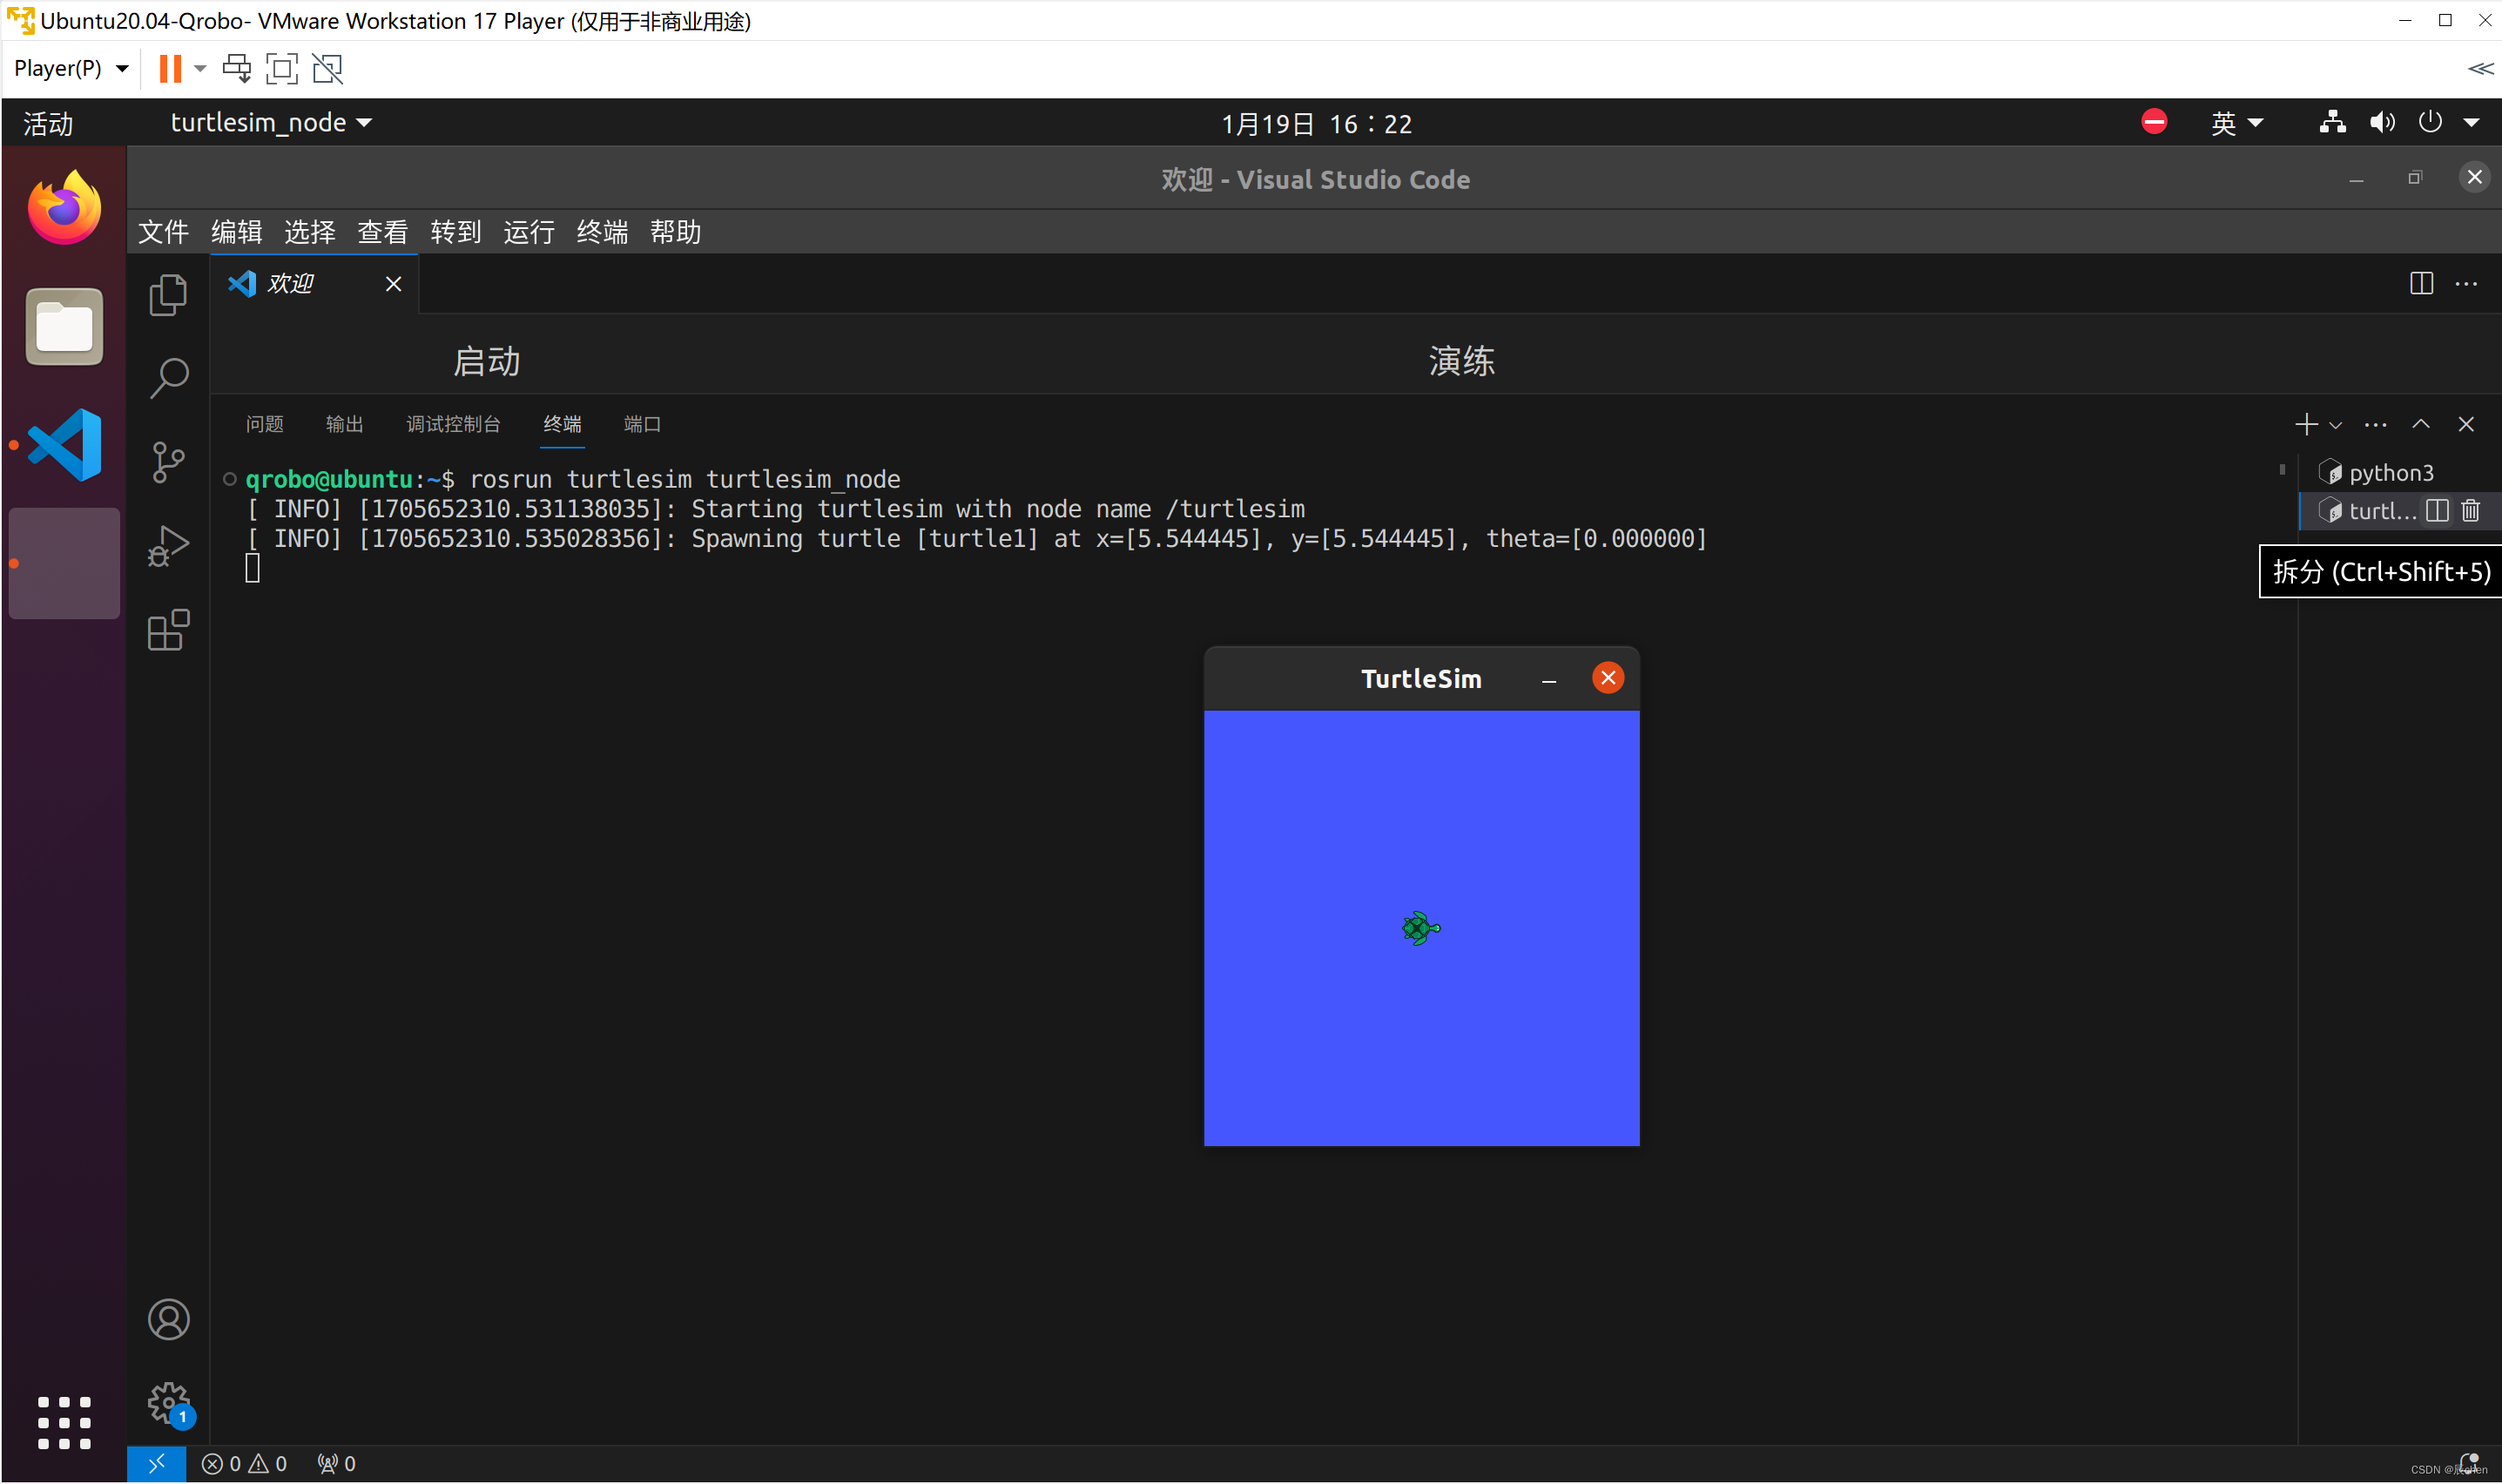The height and width of the screenshot is (1484, 2502).
Task: Open the Player(P) dropdown menu
Action: pyautogui.click(x=70, y=68)
